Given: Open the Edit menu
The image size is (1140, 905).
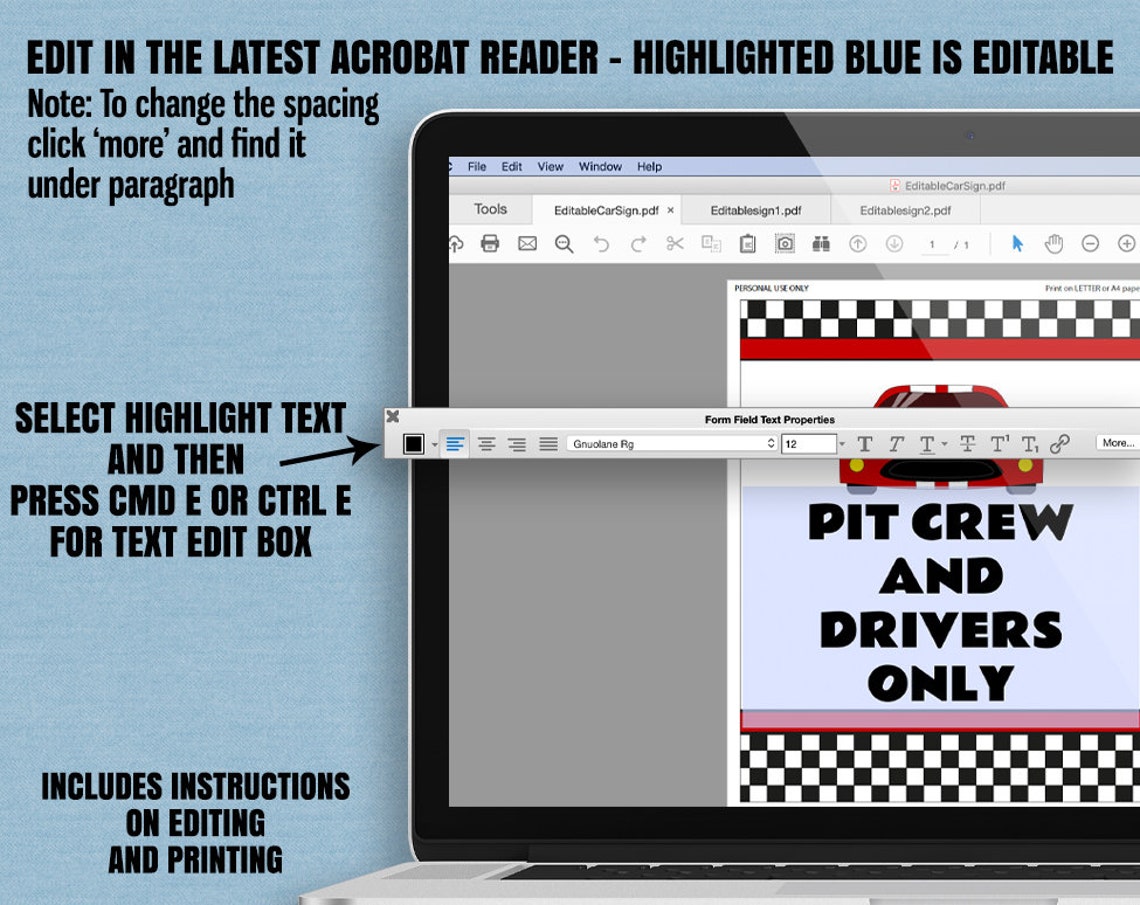Looking at the screenshot, I should (512, 167).
